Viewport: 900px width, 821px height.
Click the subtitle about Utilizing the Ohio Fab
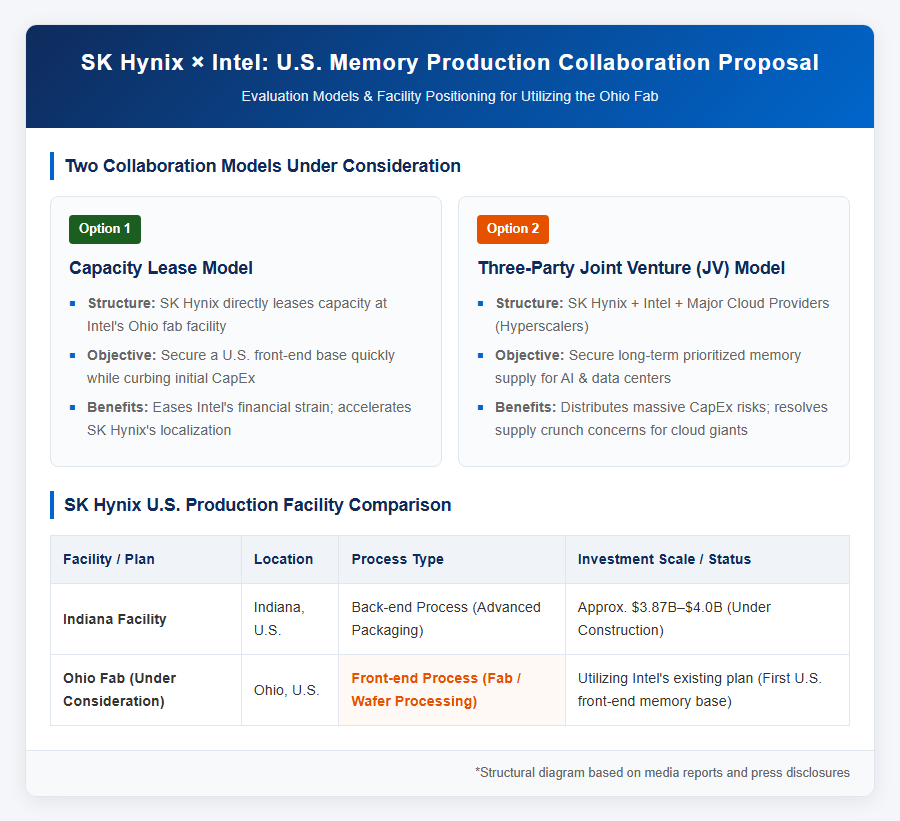(449, 96)
